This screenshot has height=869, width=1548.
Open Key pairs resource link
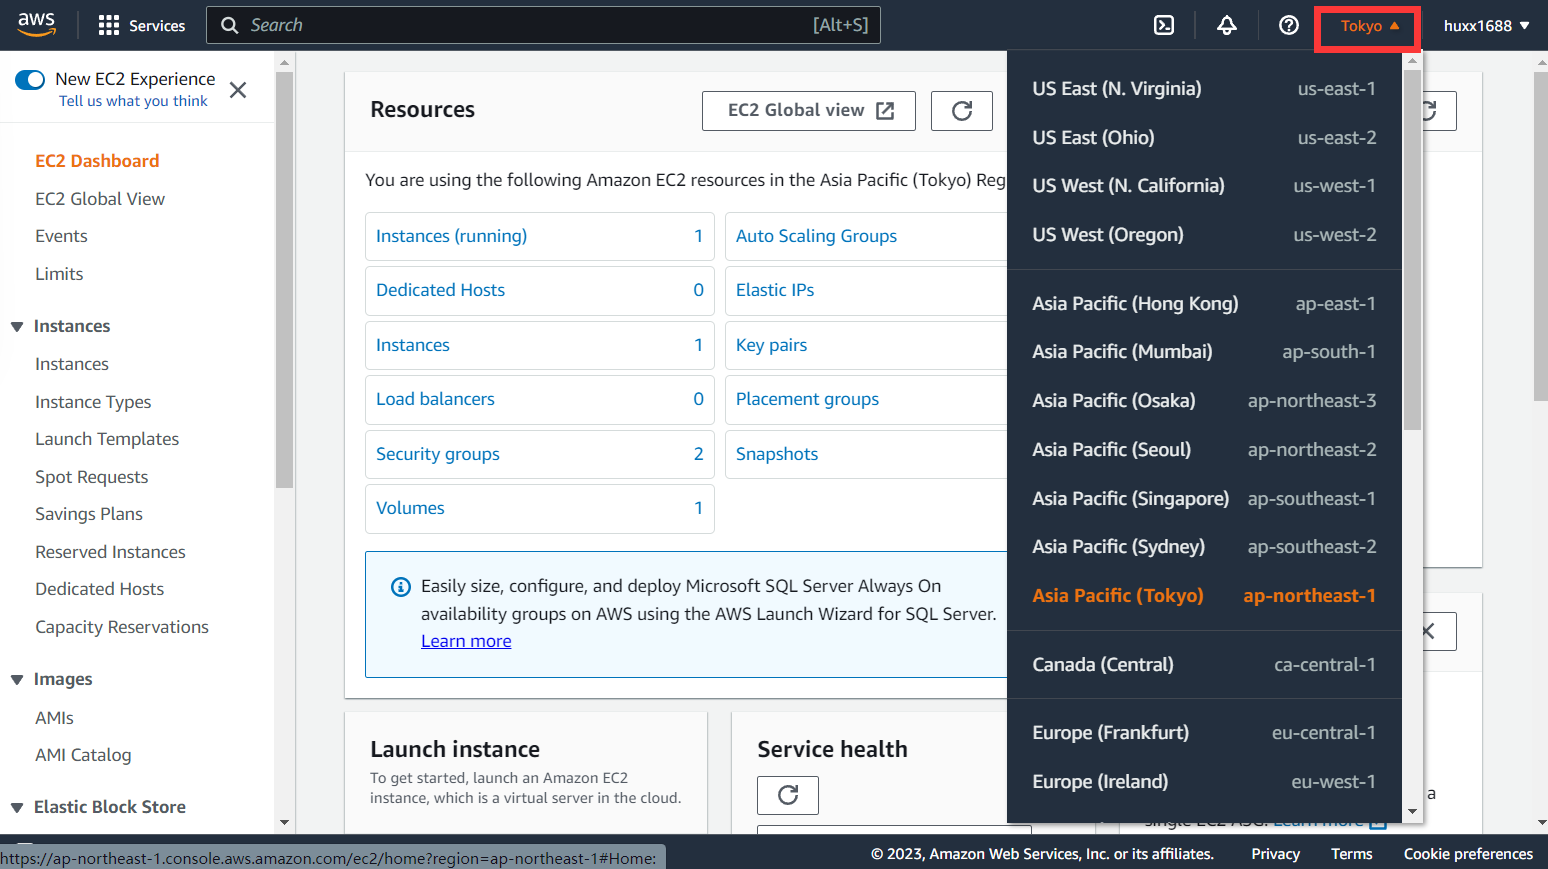point(771,345)
